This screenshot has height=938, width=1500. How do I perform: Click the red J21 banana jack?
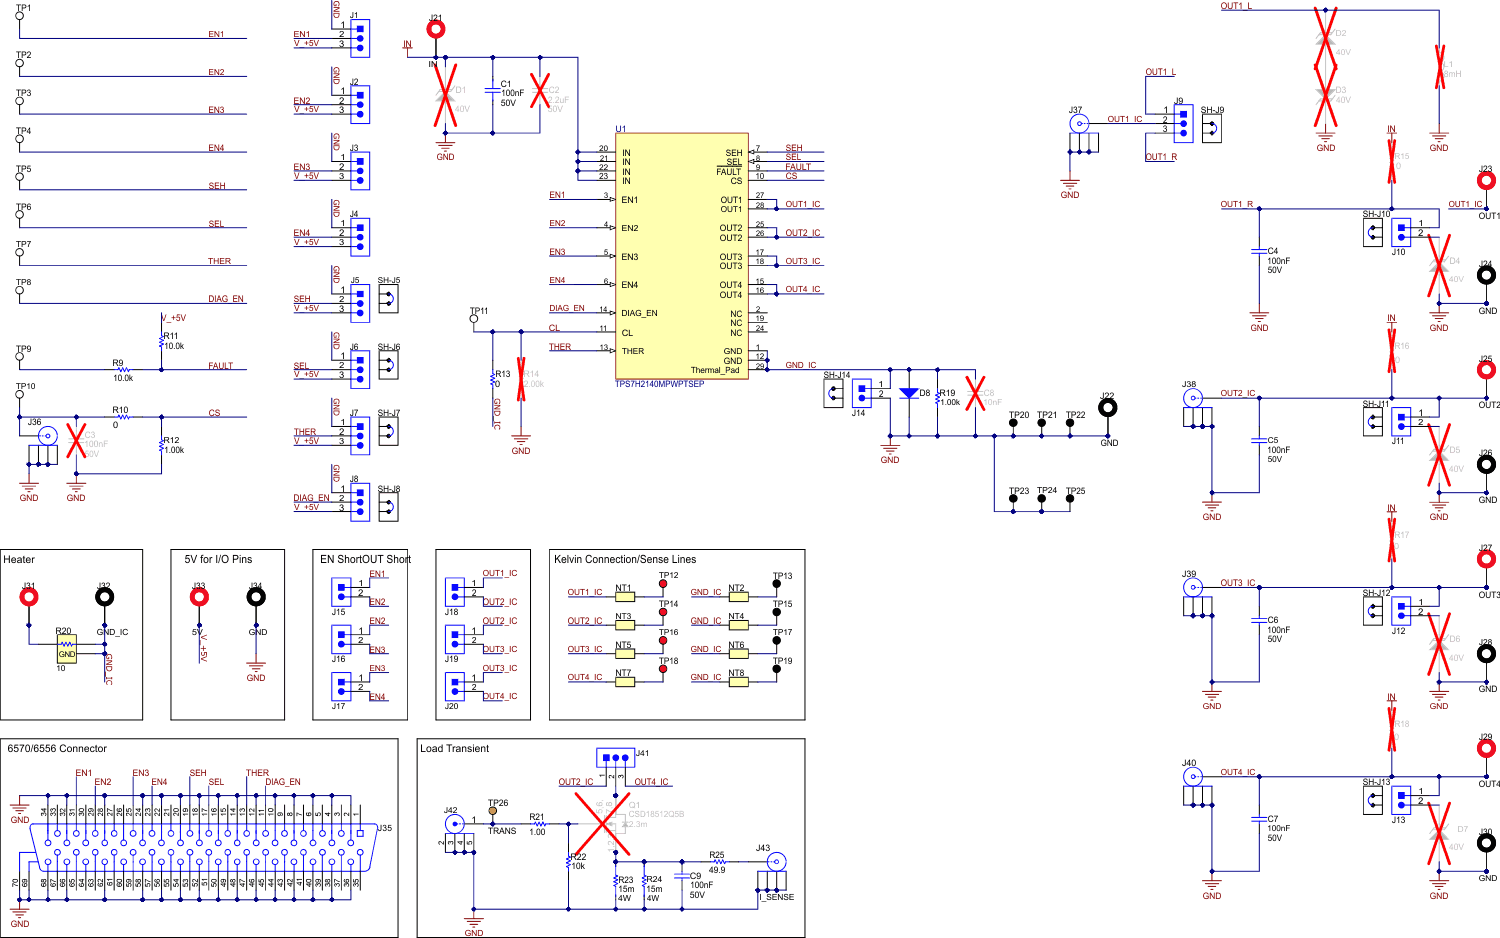[436, 30]
